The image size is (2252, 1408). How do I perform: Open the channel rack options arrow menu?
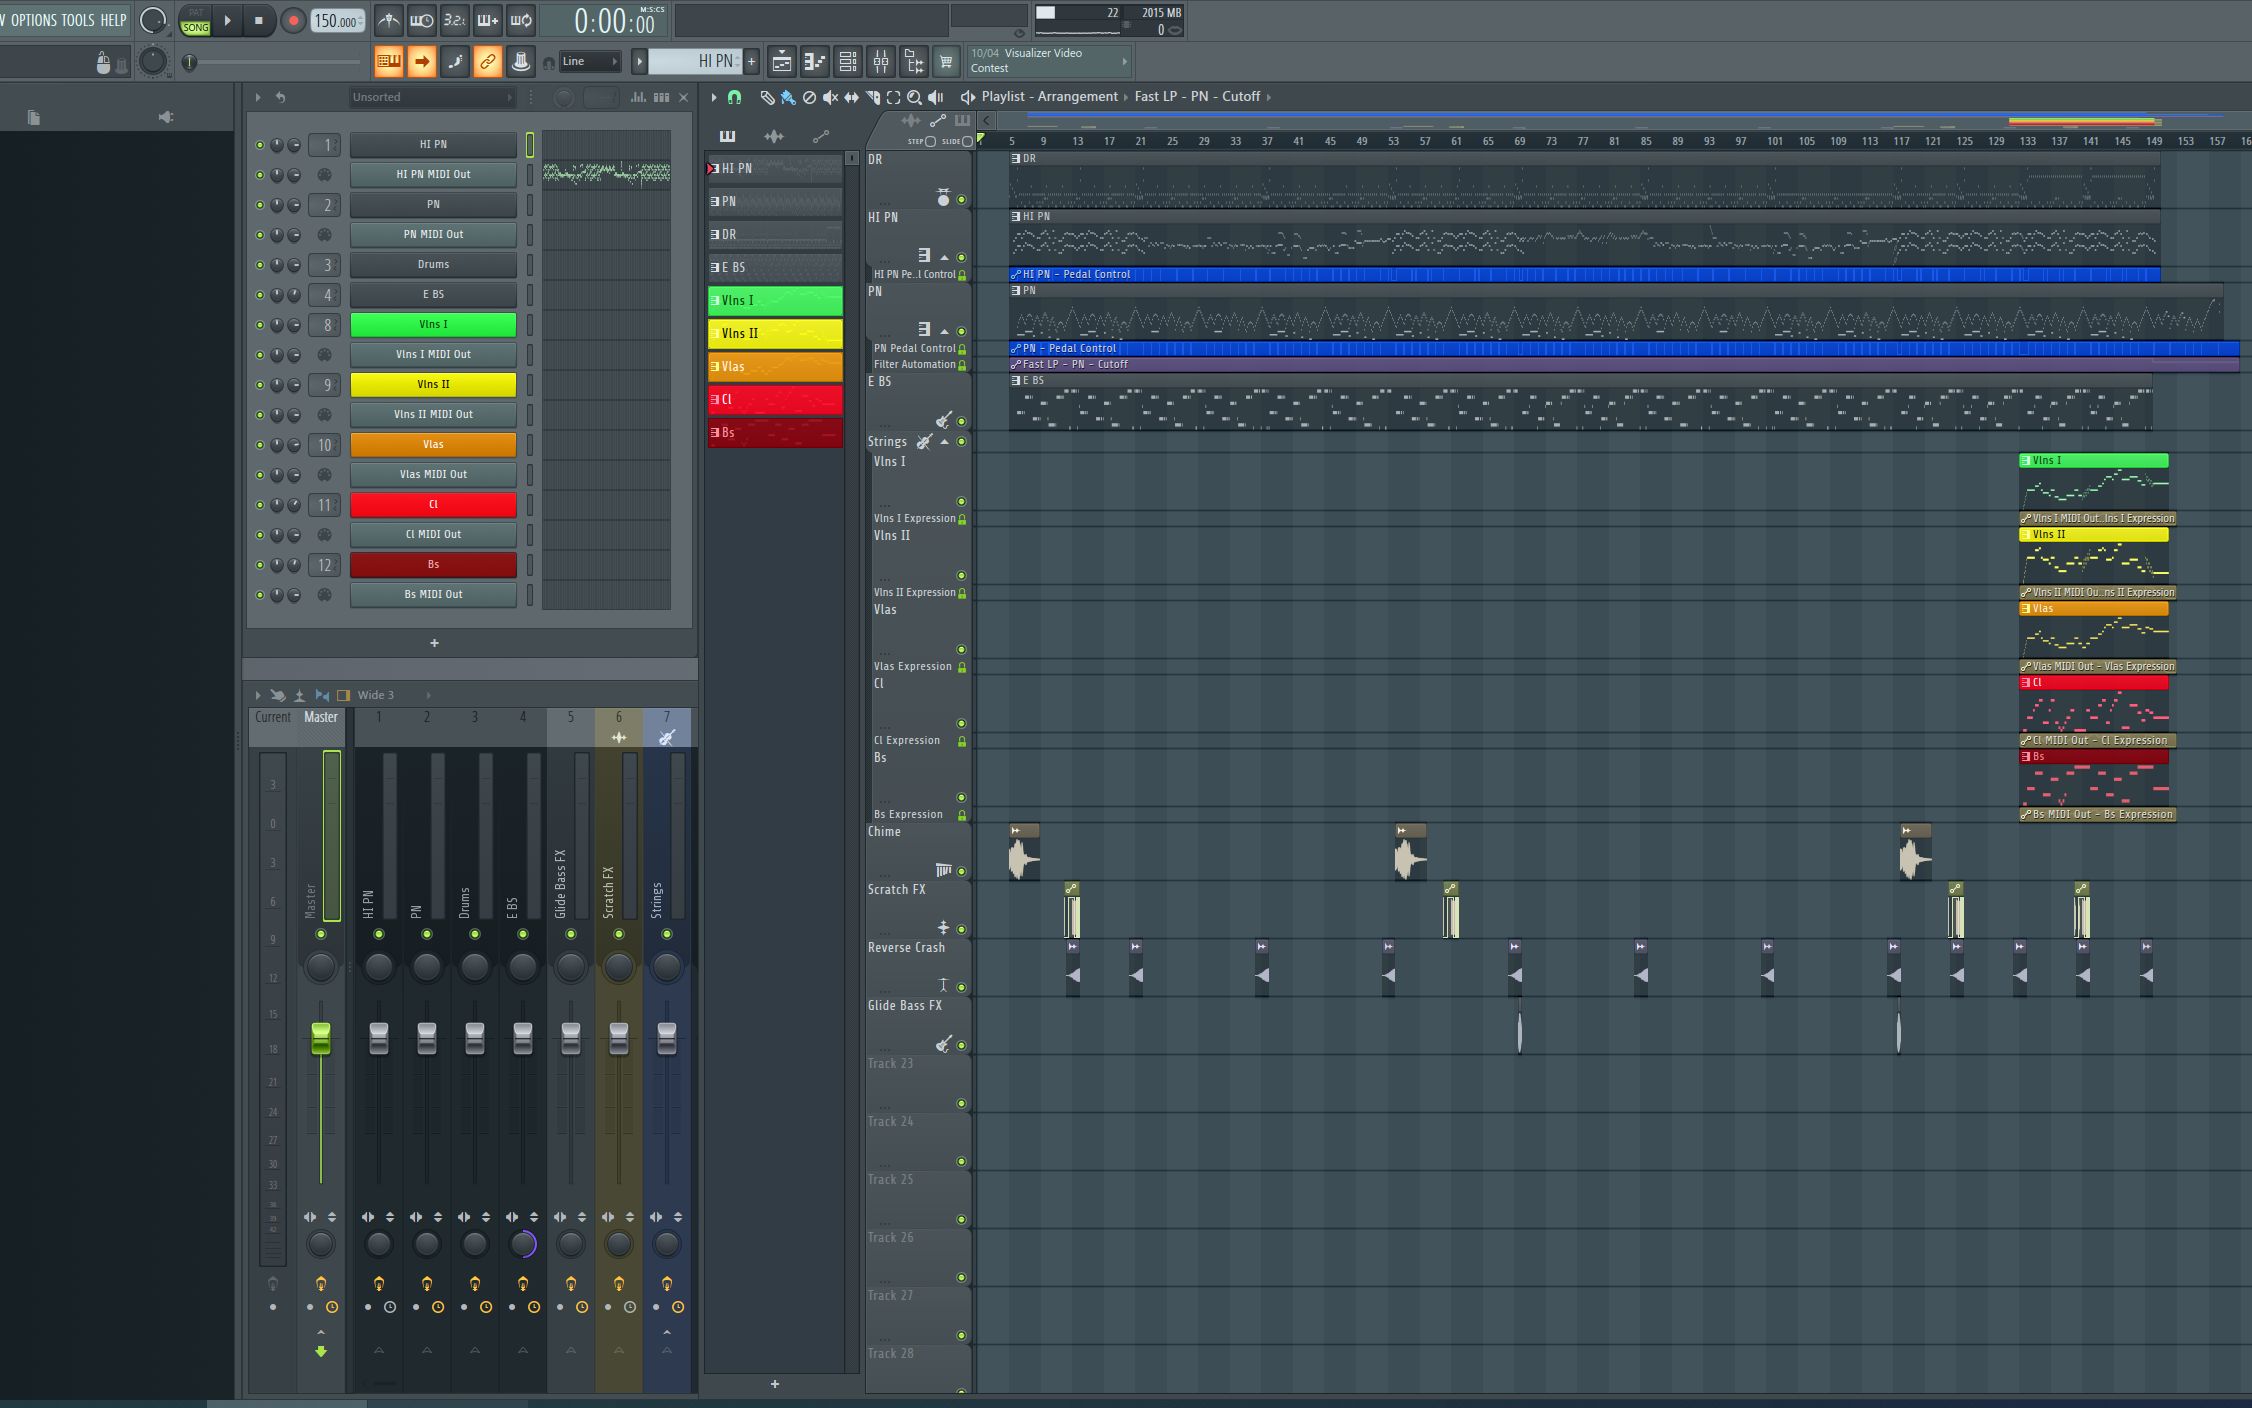(x=258, y=97)
